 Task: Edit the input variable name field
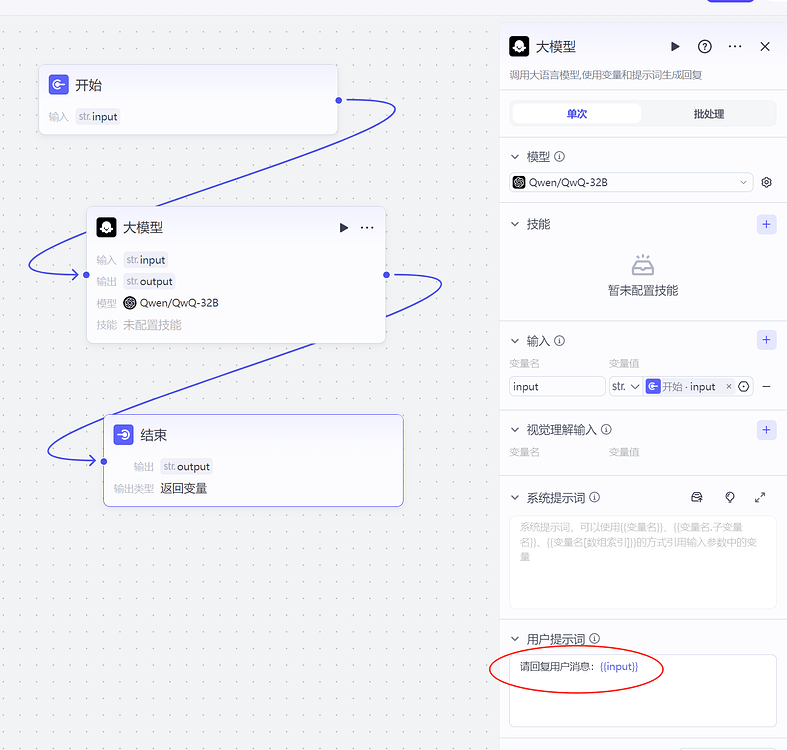click(x=557, y=387)
